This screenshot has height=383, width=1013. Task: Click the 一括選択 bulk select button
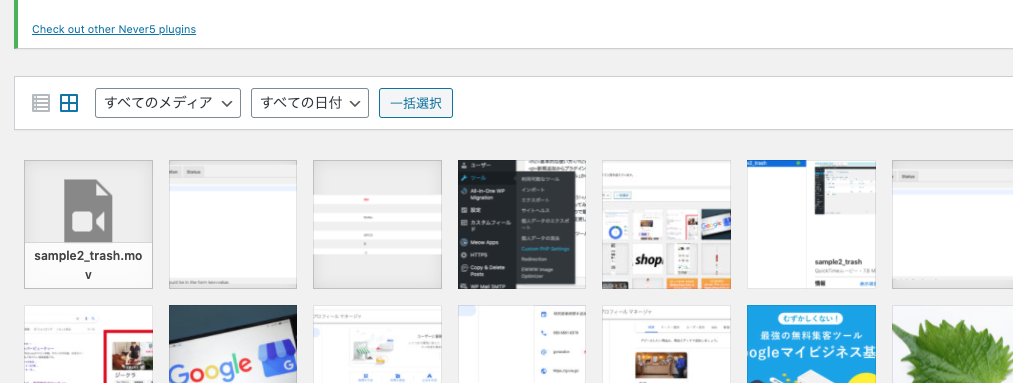[416, 103]
